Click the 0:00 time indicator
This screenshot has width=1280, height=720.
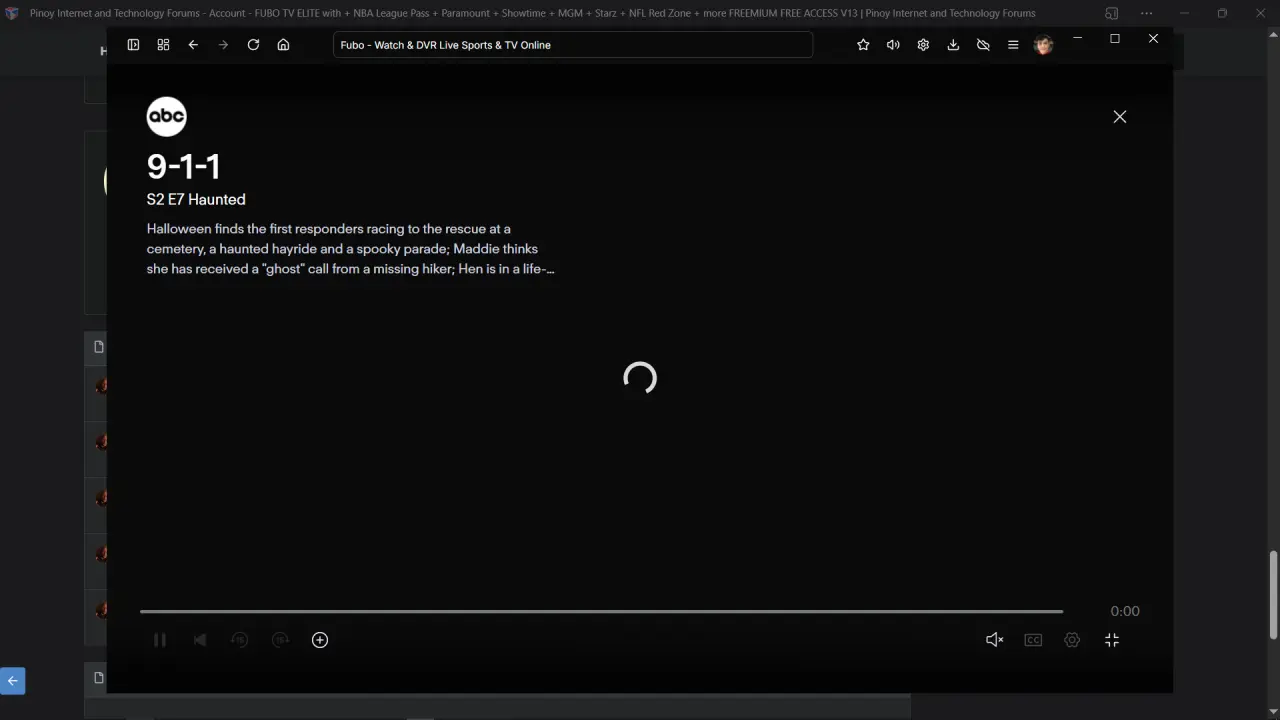tap(1125, 611)
